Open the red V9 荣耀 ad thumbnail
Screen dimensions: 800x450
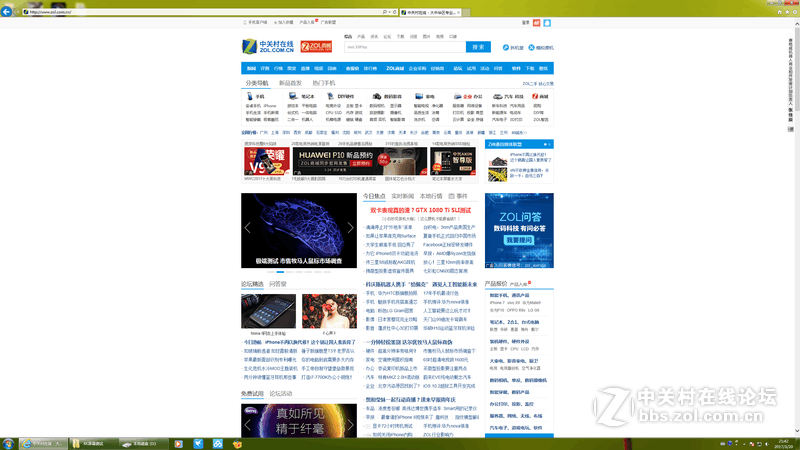(267, 161)
